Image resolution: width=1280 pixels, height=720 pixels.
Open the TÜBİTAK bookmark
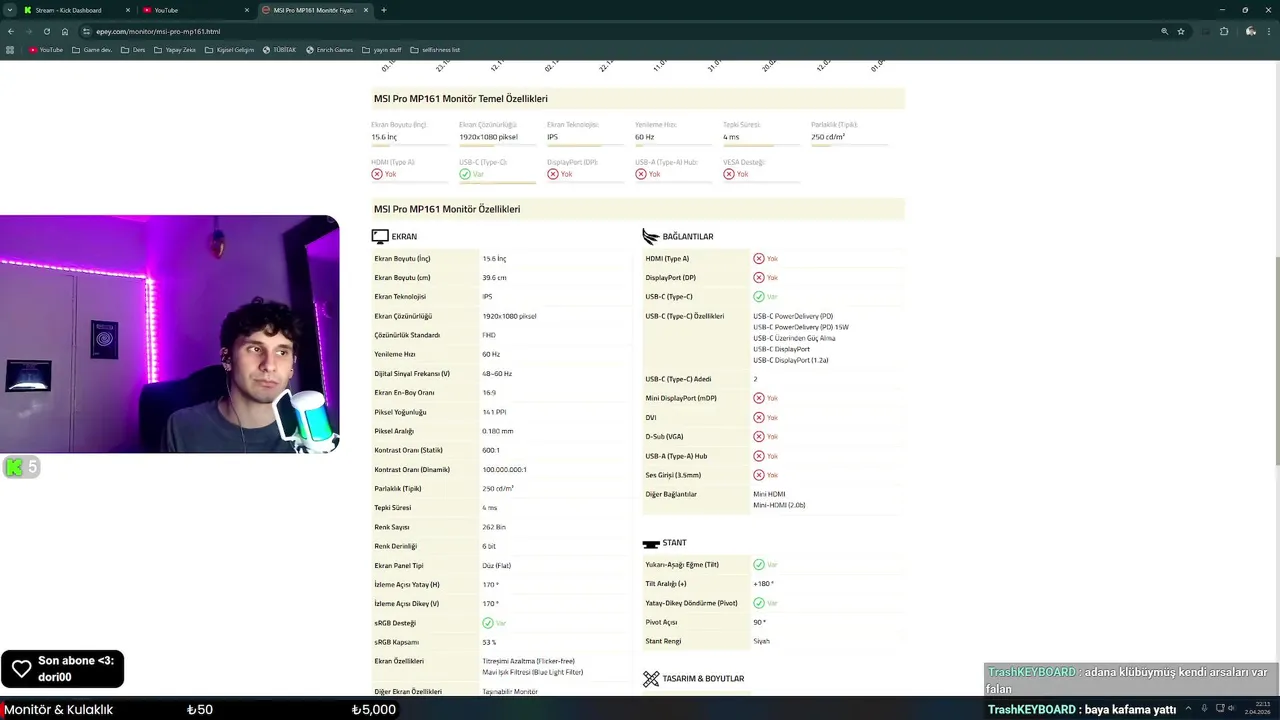click(280, 49)
